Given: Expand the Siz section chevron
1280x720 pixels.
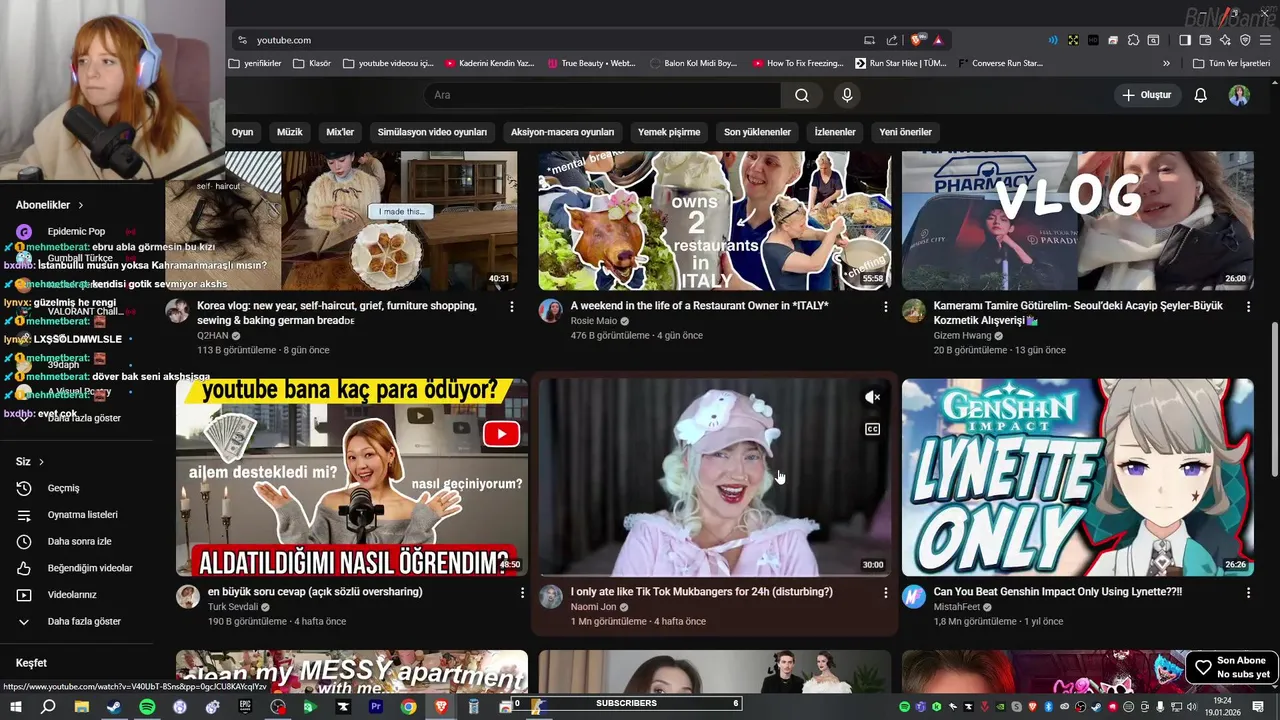Looking at the screenshot, I should pos(41,462).
